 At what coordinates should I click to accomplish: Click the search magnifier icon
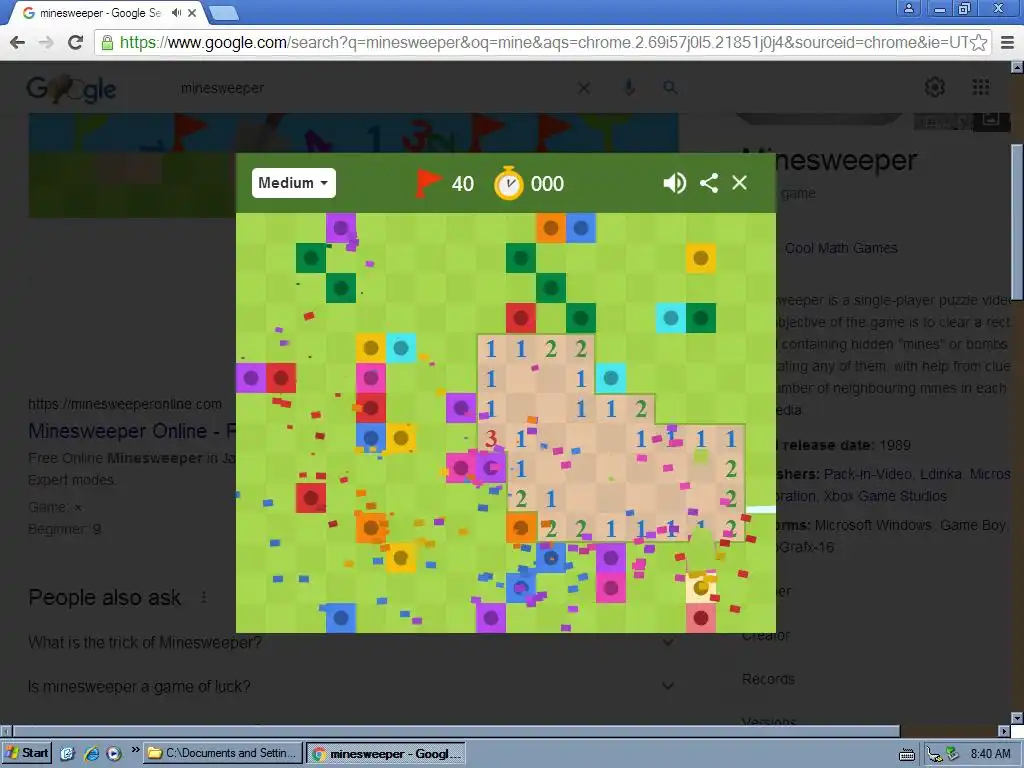pyautogui.click(x=670, y=88)
